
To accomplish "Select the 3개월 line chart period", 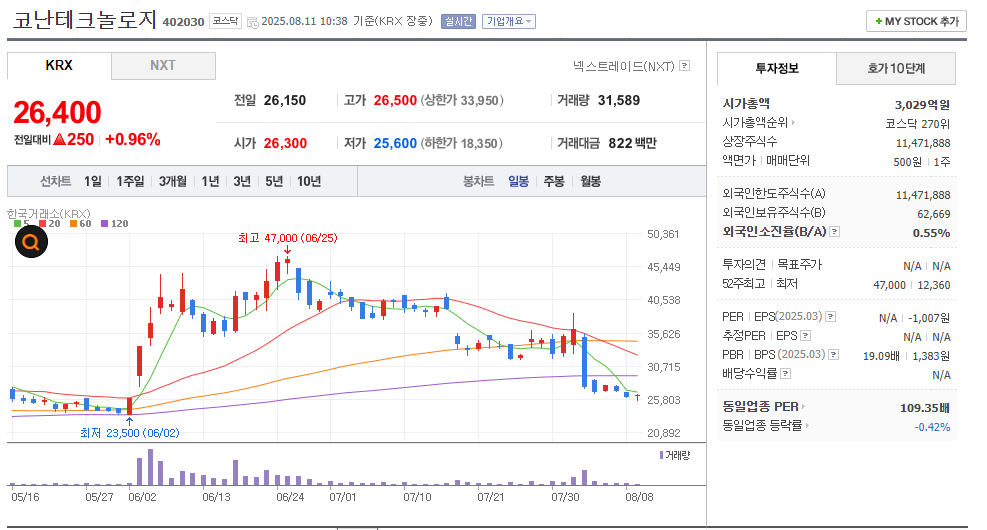I will pos(172,181).
